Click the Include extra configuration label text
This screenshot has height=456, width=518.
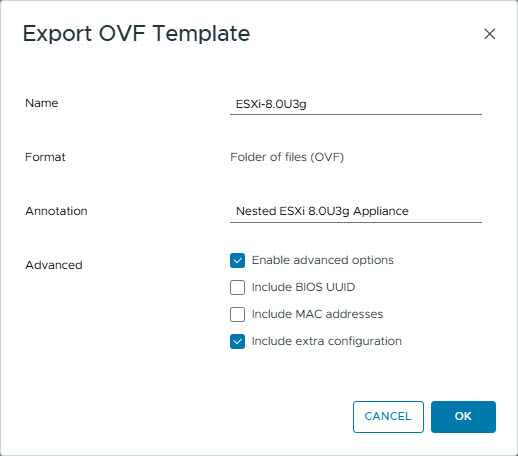(x=327, y=341)
